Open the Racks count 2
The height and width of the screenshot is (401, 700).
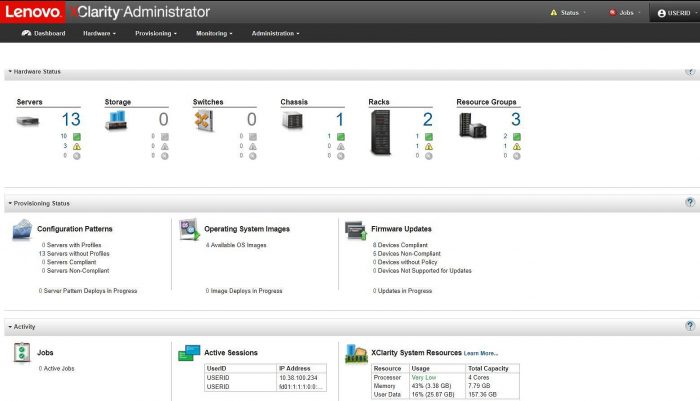[x=428, y=119]
